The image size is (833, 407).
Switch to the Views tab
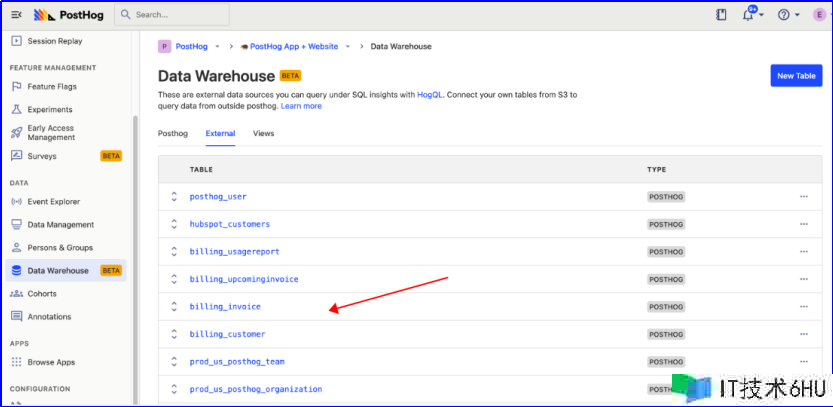263,133
